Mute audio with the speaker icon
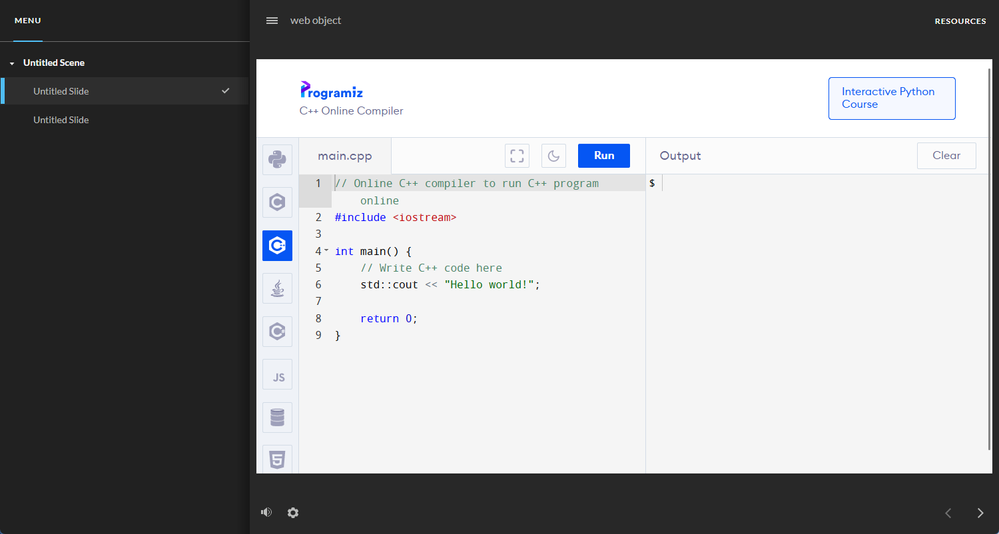This screenshot has width=999, height=534. [x=266, y=512]
